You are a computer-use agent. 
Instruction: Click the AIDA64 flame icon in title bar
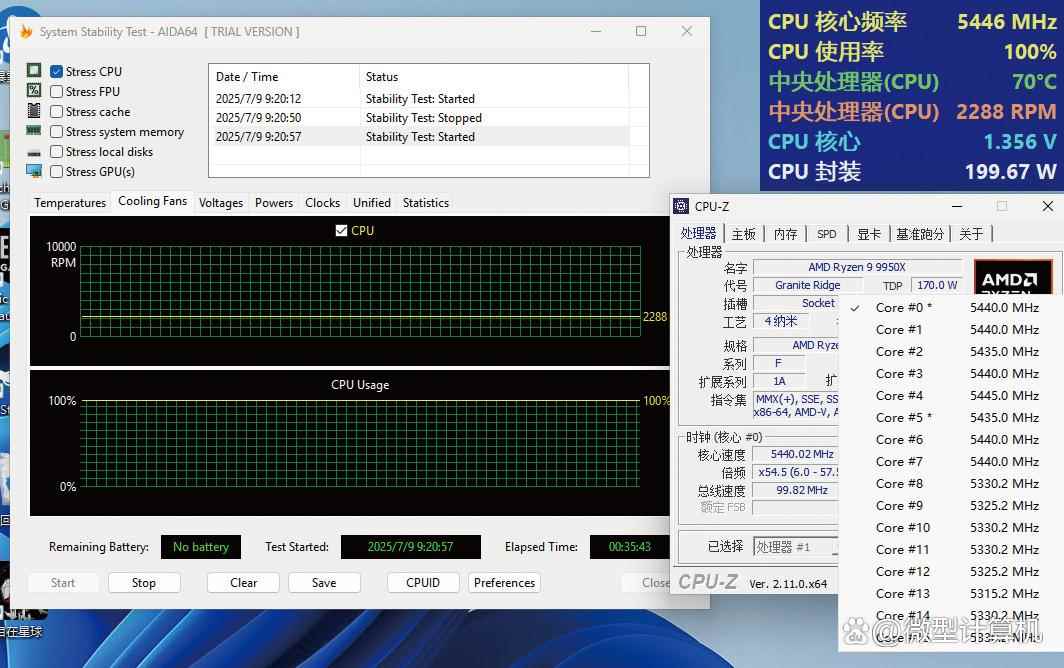26,32
